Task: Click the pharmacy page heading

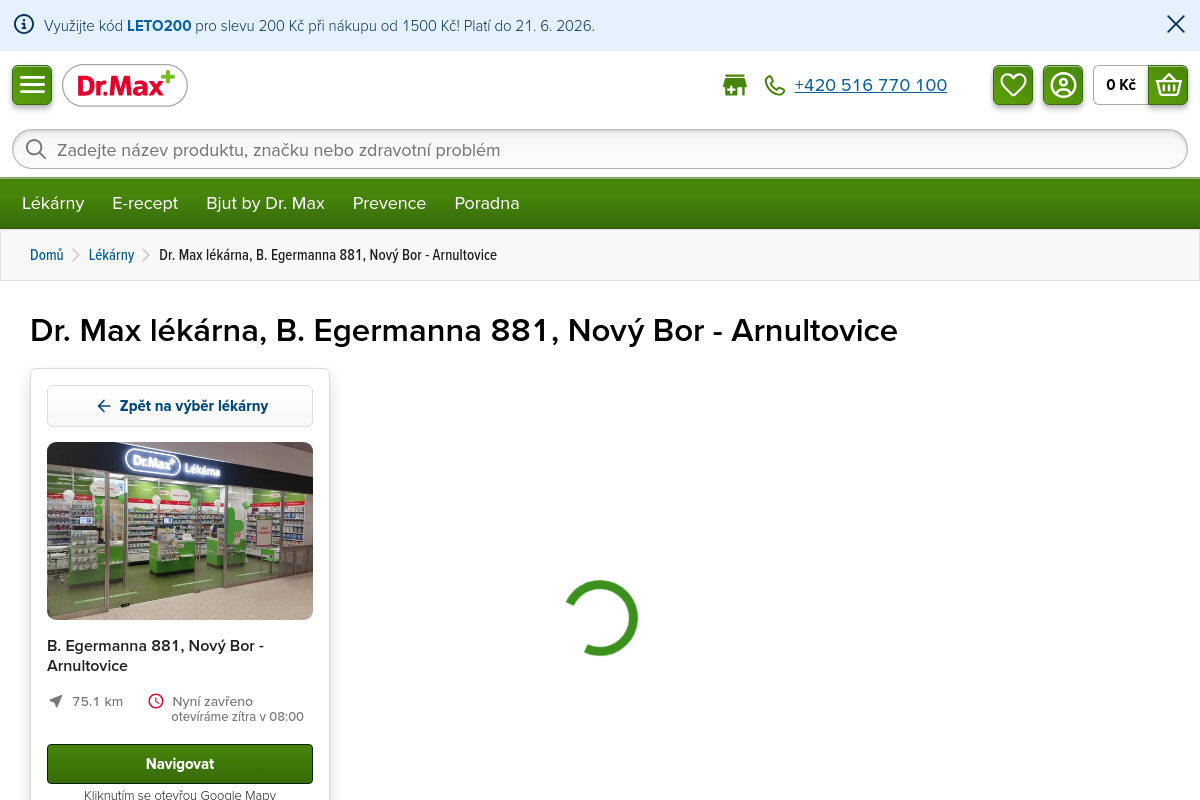Action: 464,330
